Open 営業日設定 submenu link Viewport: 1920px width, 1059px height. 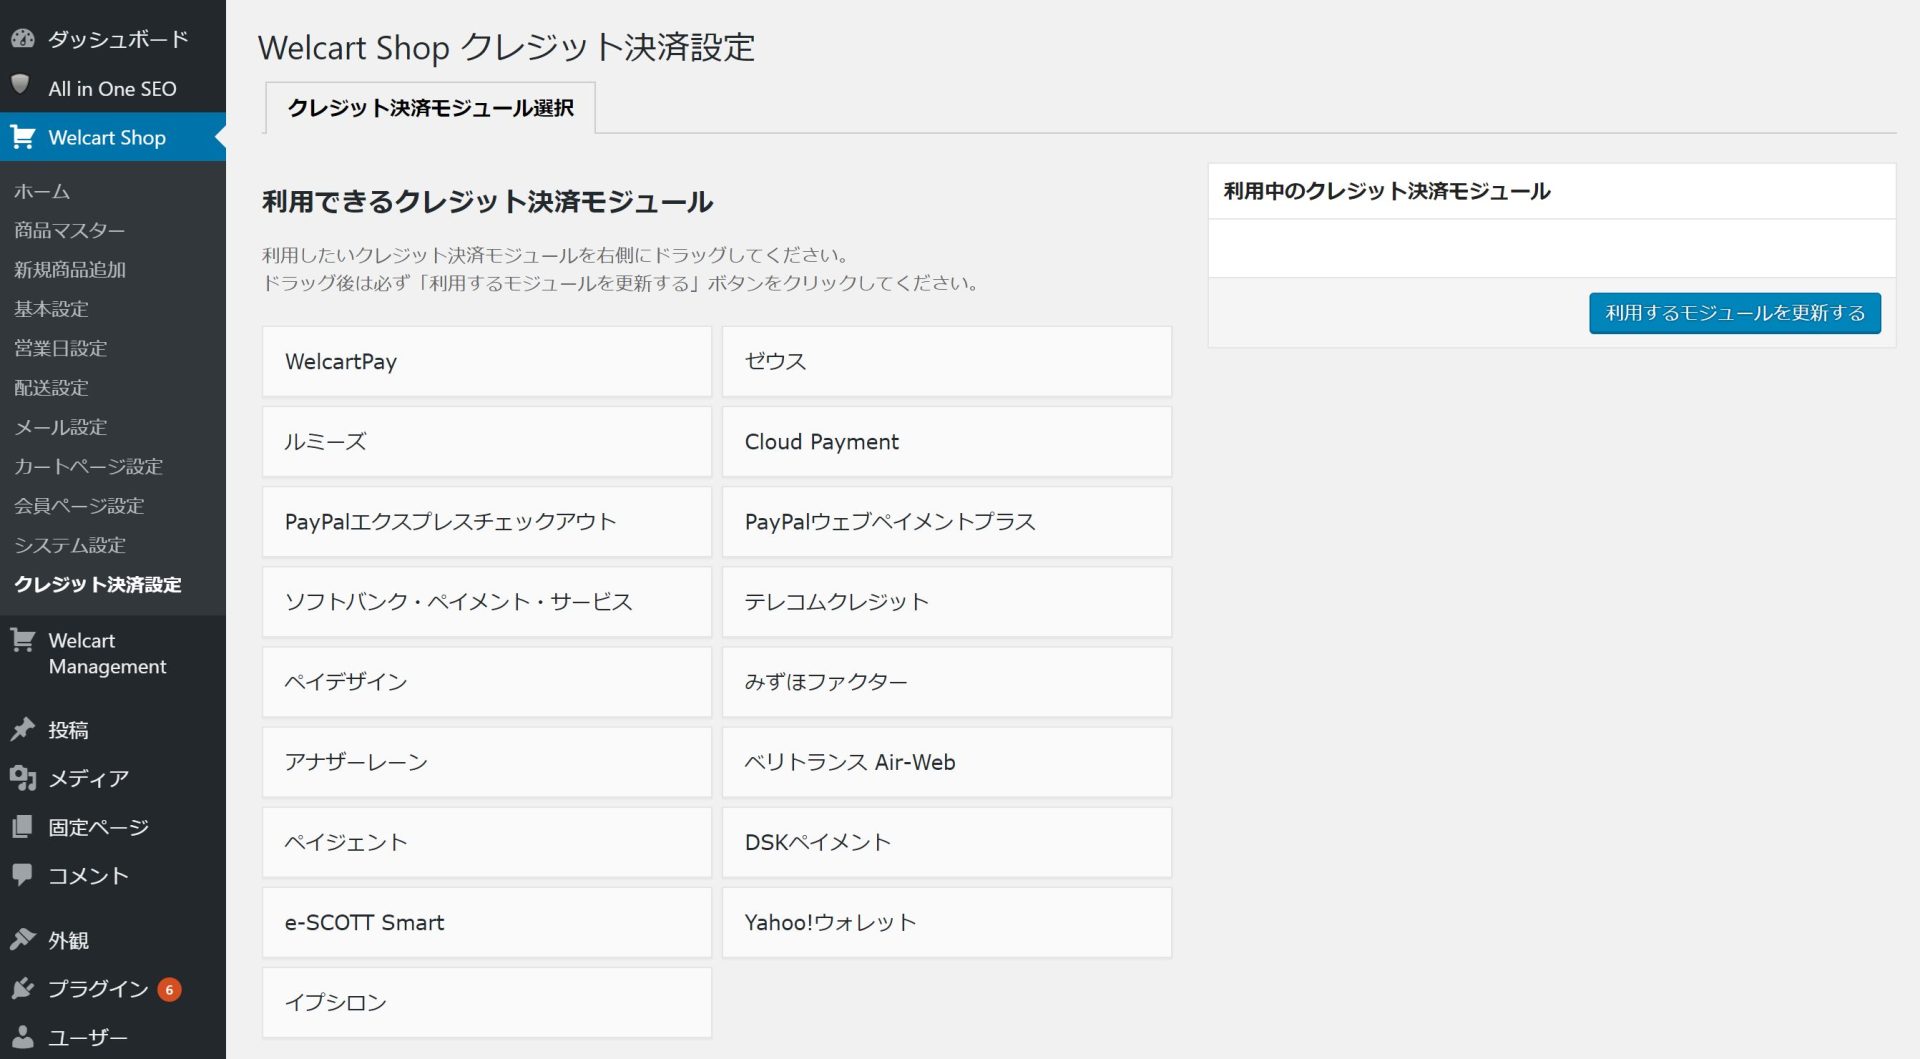pos(60,348)
